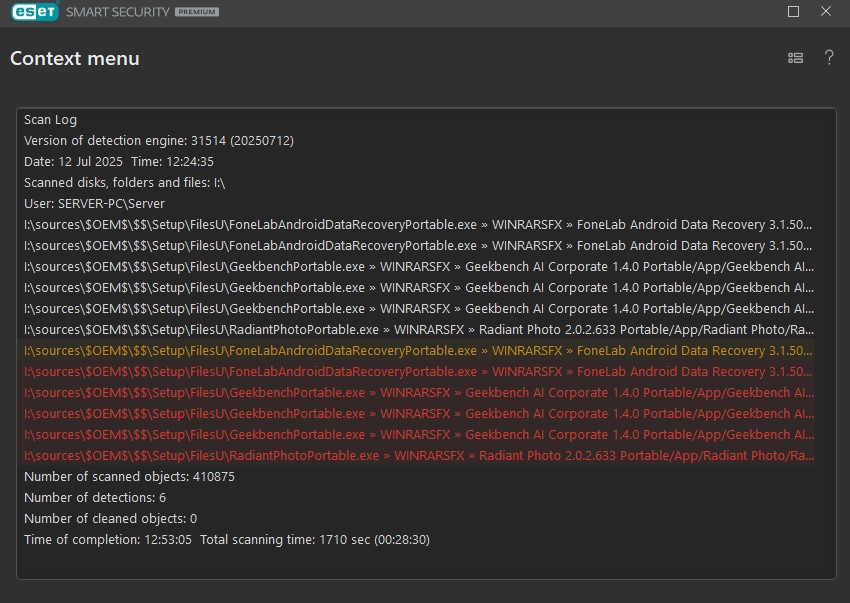Click the PREMIUM badge in the title bar

pyautogui.click(x=197, y=12)
